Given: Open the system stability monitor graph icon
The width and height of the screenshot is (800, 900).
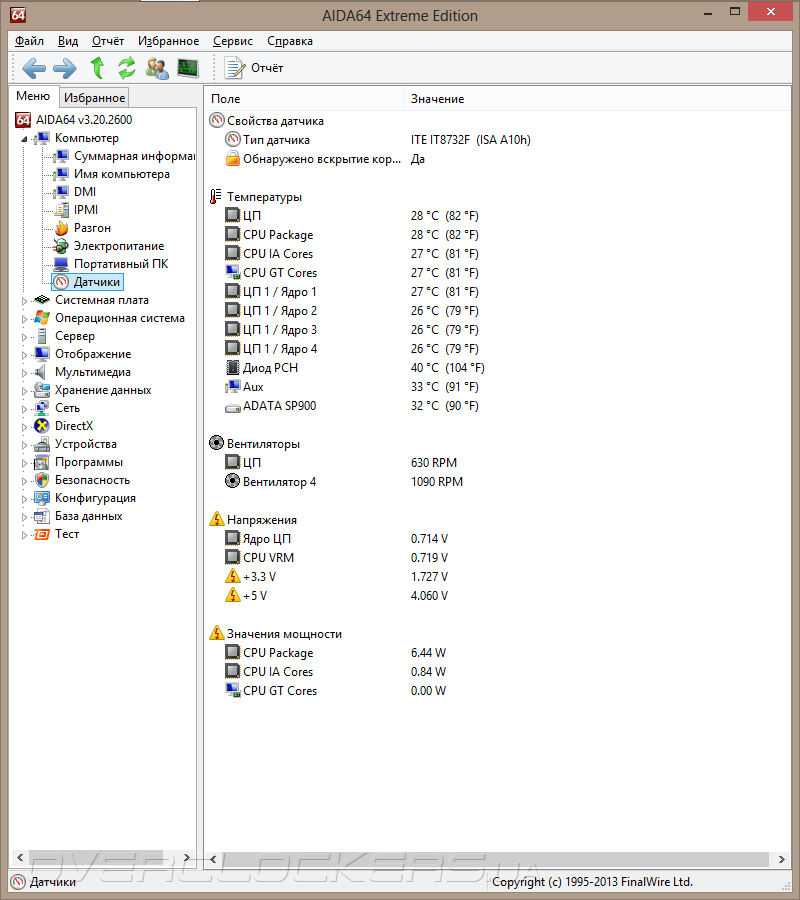Looking at the screenshot, I should click(x=188, y=68).
